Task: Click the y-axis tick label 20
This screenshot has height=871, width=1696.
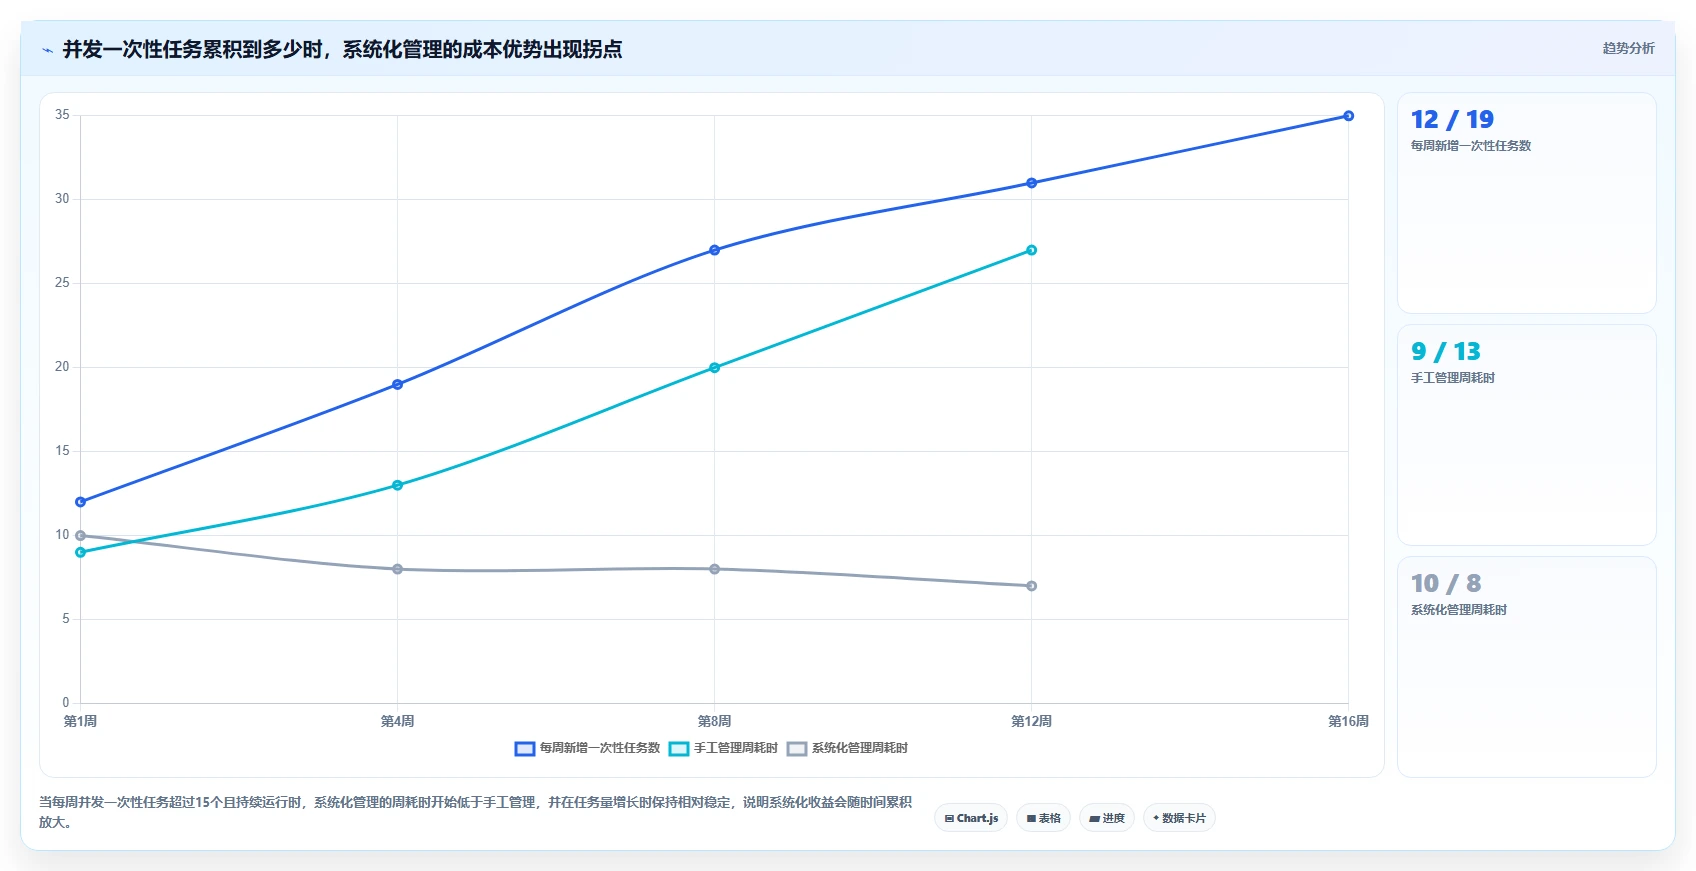Action: (x=62, y=367)
